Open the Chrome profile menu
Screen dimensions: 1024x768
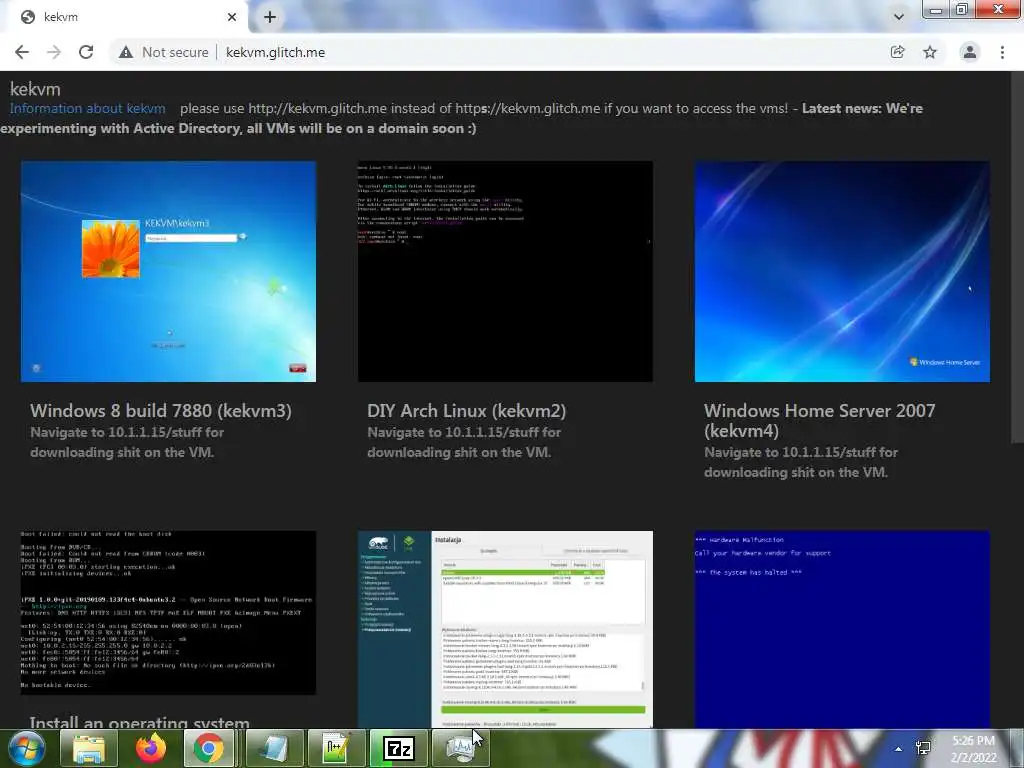(970, 52)
